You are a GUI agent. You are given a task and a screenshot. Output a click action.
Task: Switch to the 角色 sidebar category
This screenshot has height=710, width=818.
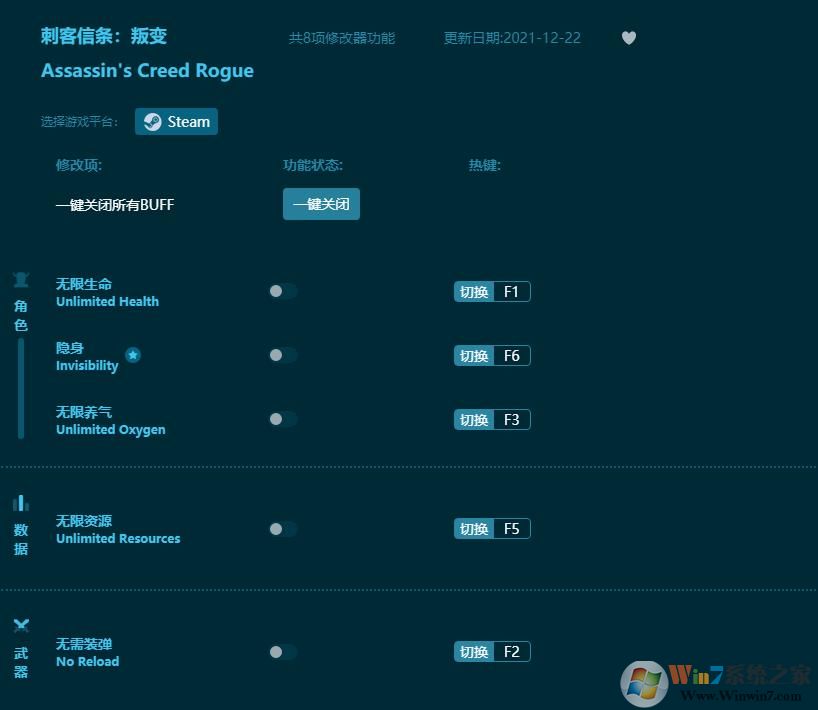[x=21, y=314]
